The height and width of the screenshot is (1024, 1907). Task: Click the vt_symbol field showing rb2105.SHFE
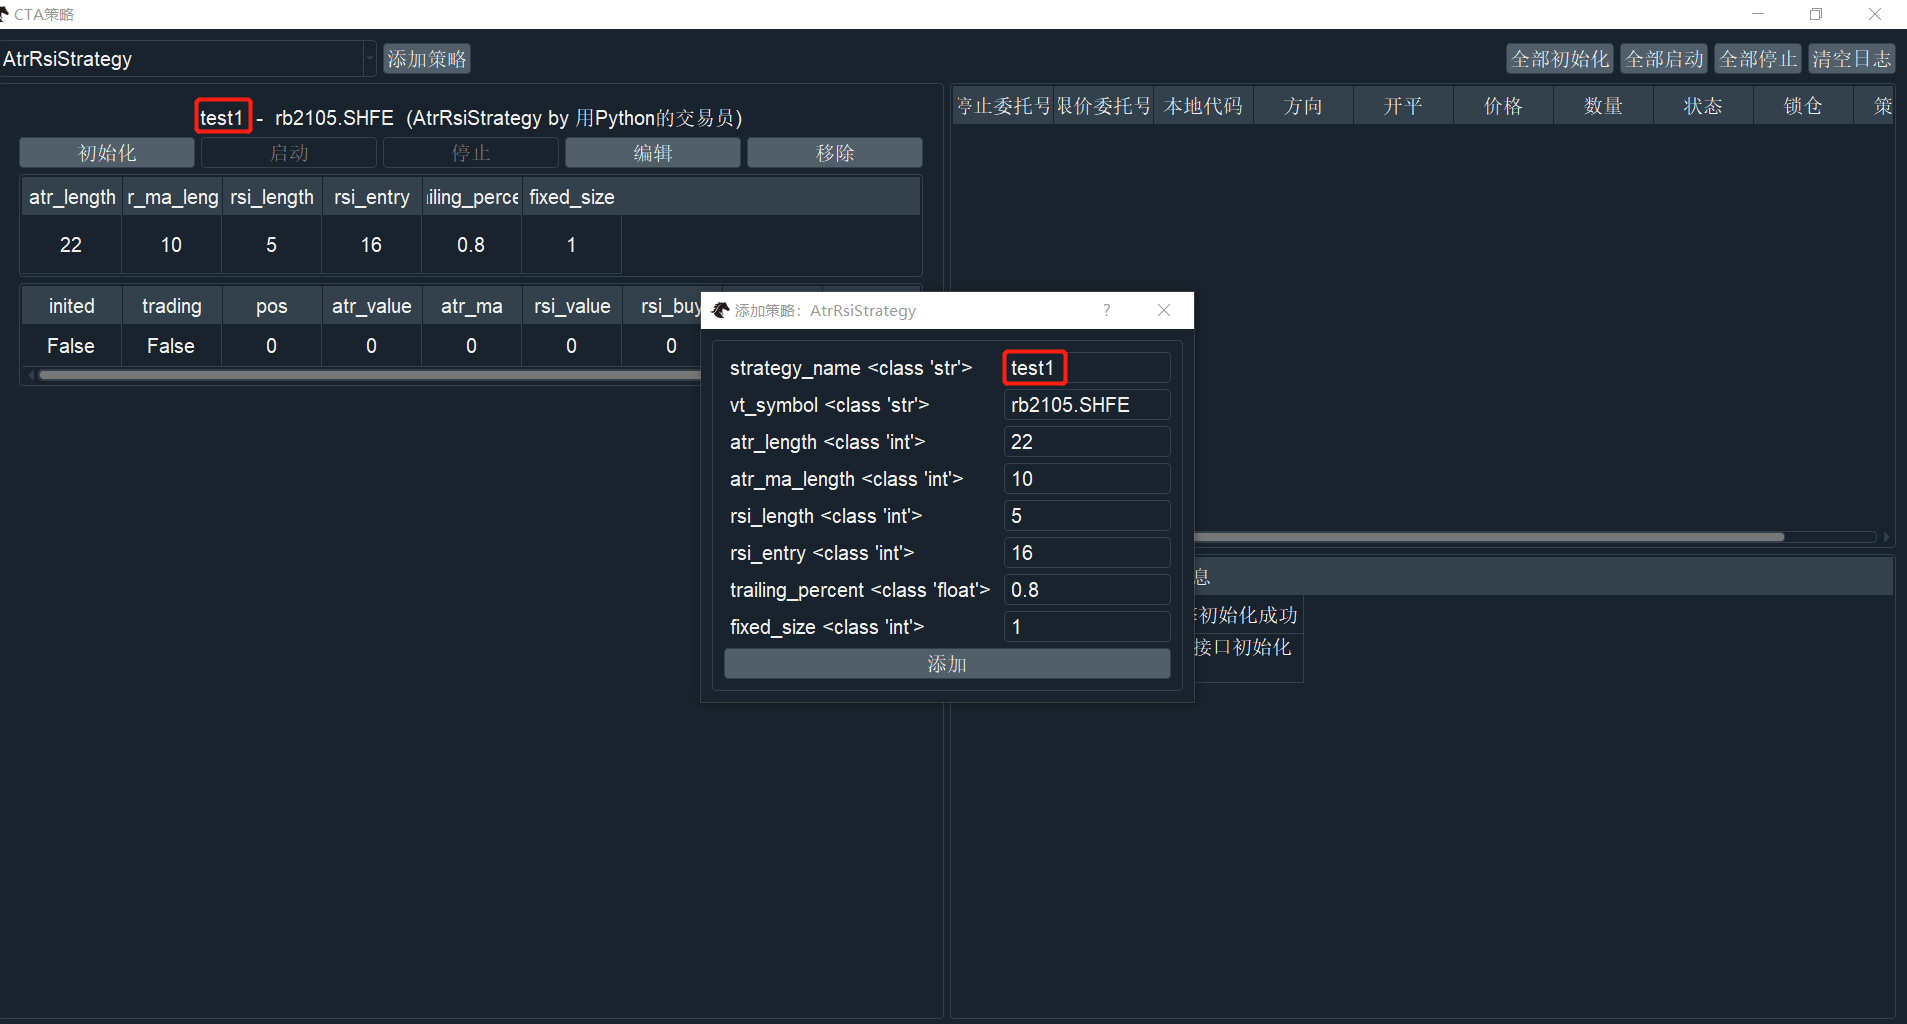[1086, 404]
